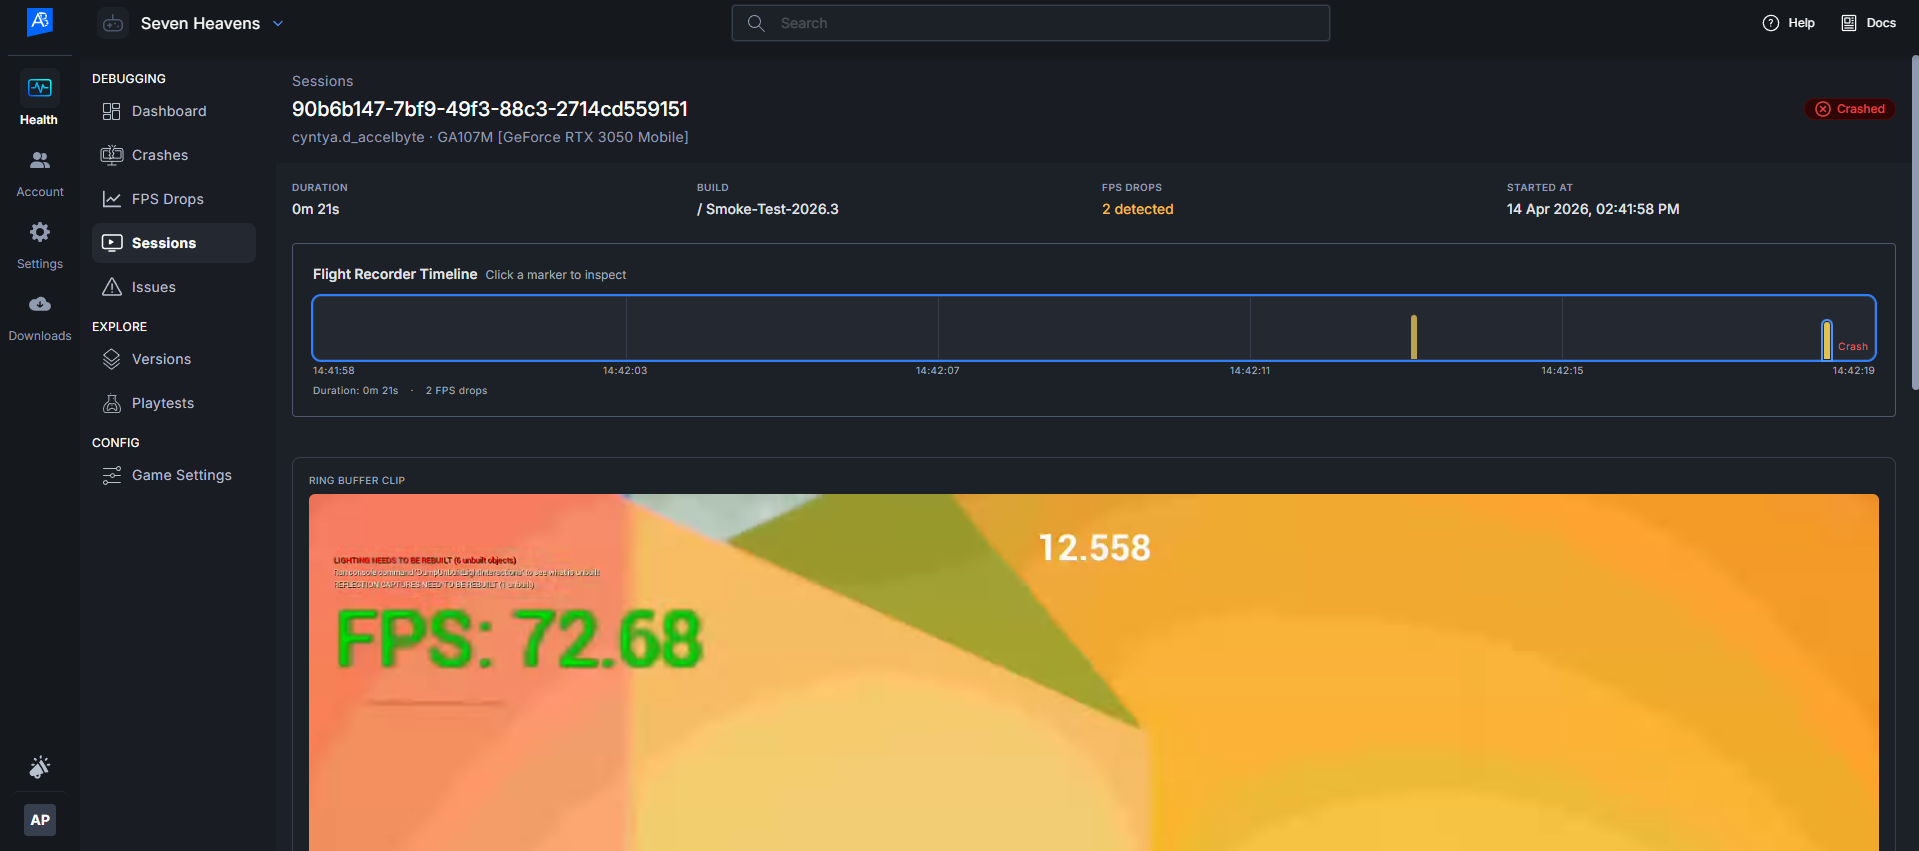Open Versions under Explore
Viewport: 1919px width, 851px height.
click(161, 359)
